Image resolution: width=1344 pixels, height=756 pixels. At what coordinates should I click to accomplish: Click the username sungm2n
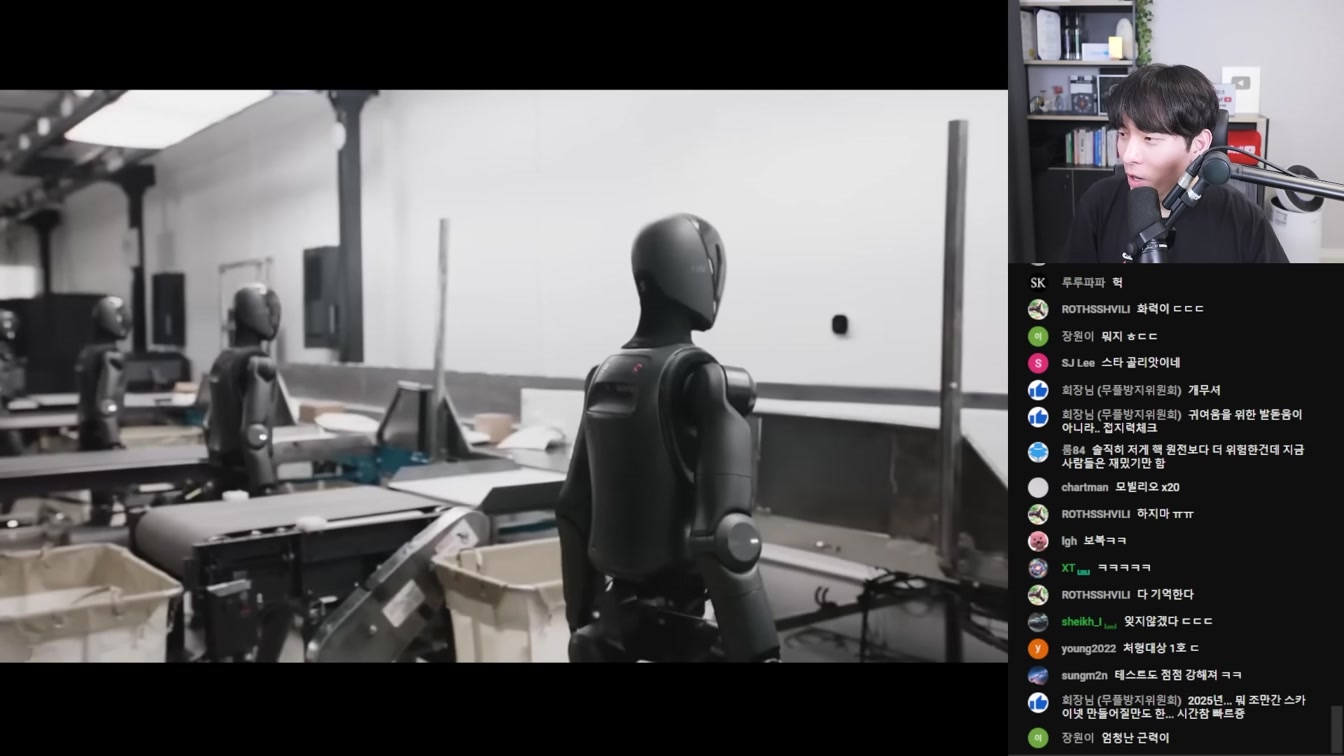[x=1084, y=675]
